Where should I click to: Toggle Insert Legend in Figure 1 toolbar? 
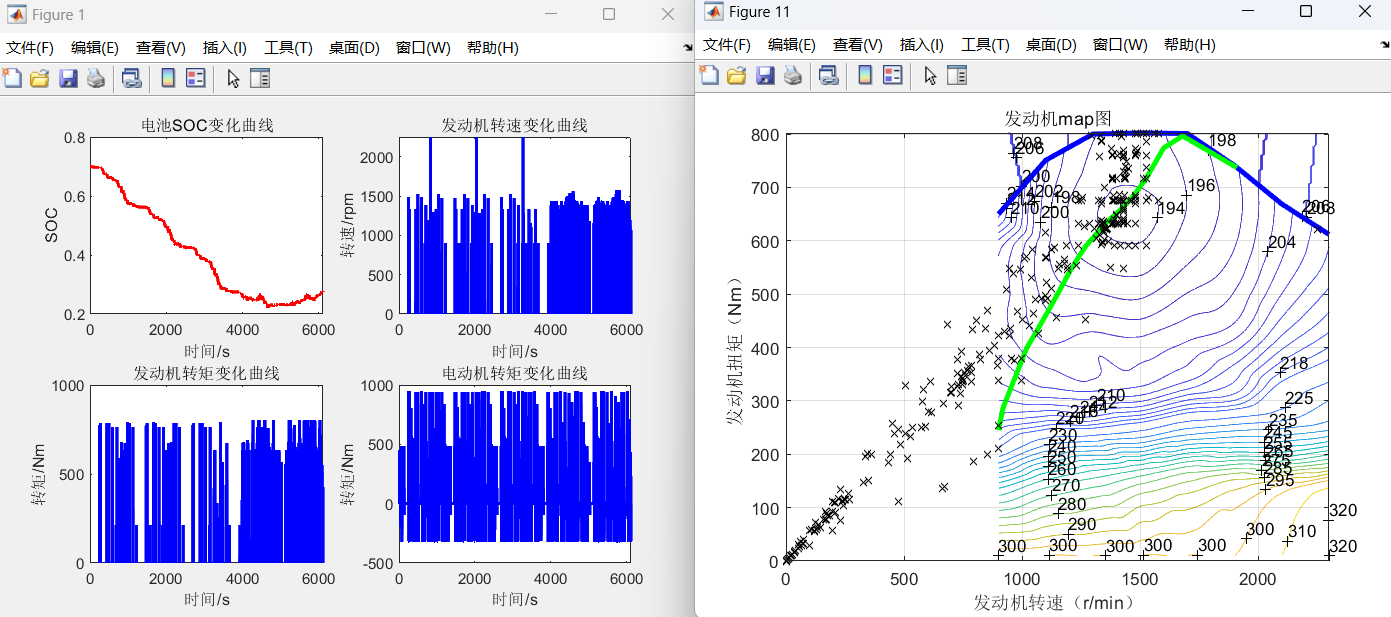click(x=195, y=78)
